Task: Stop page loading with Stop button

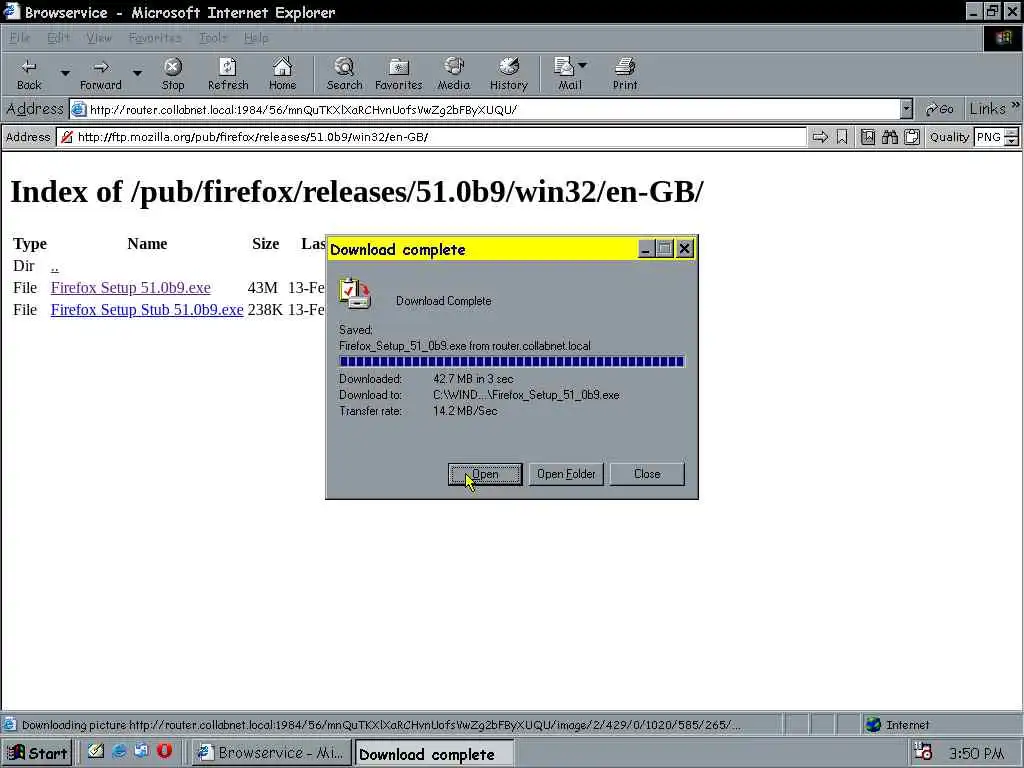Action: (x=172, y=74)
